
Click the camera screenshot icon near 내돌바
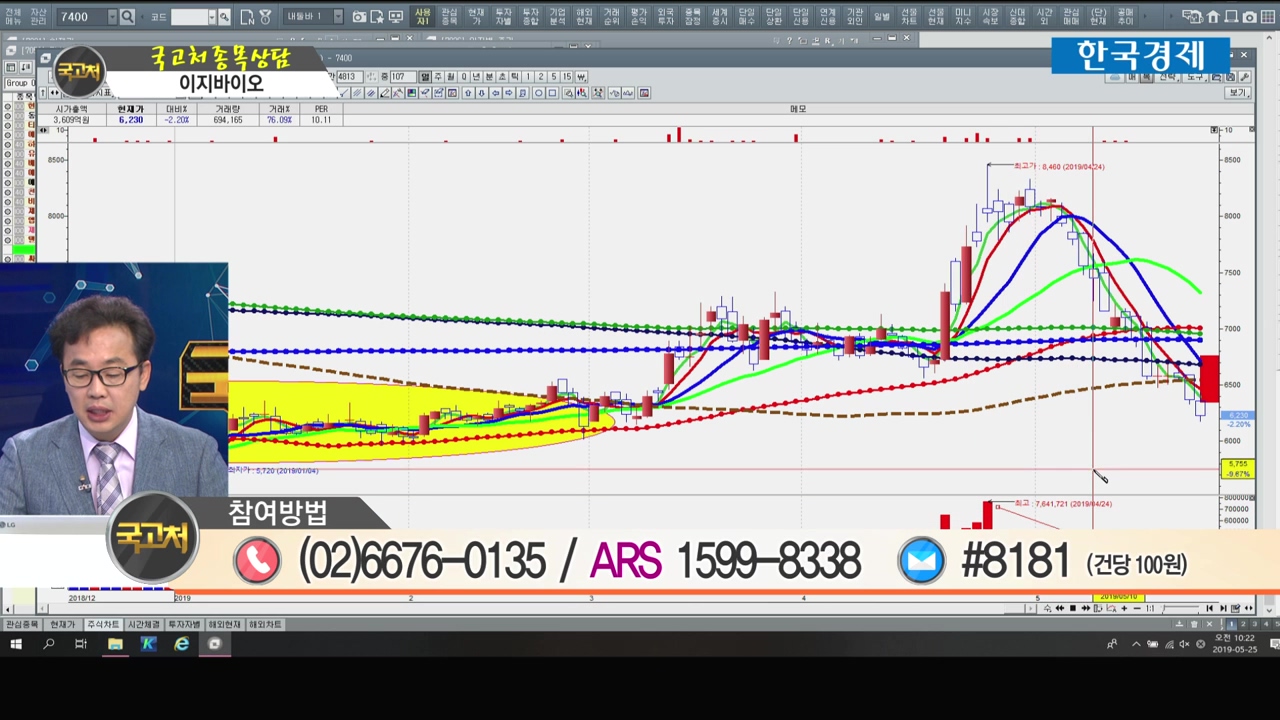[359, 17]
